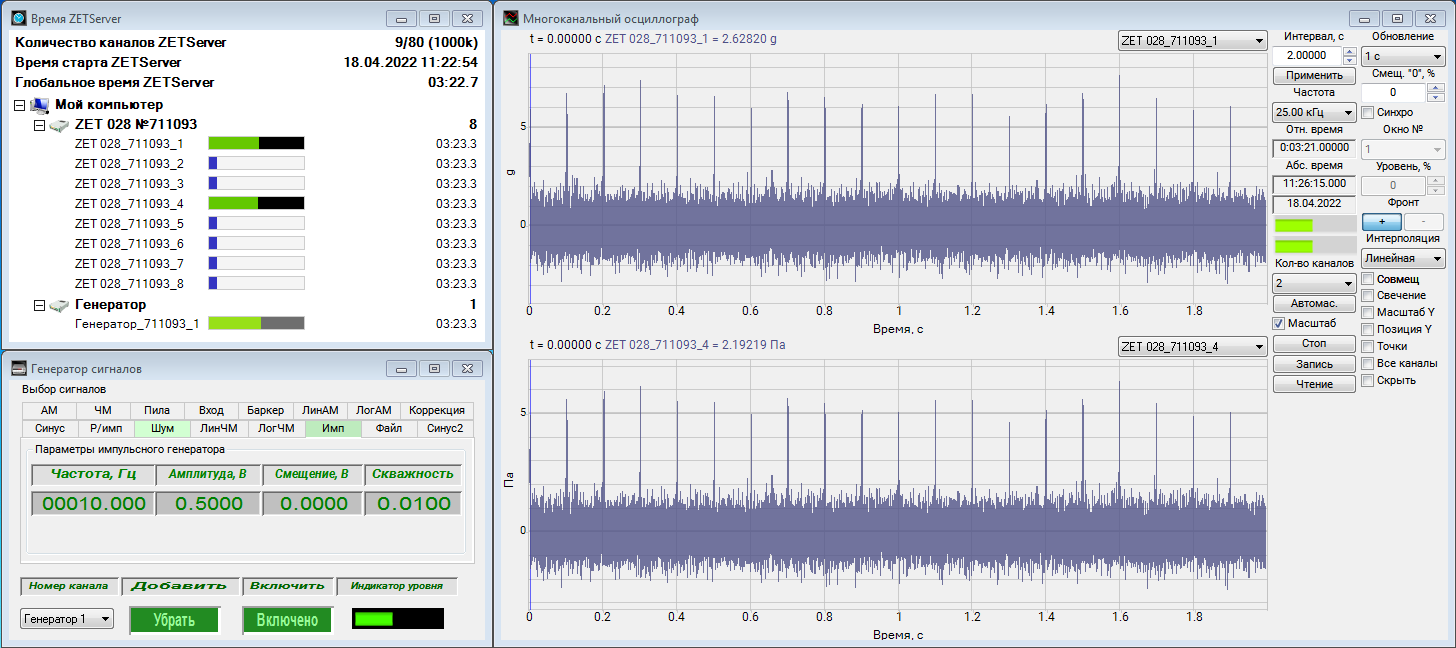This screenshot has width=1456, height=648.
Task: Click the Генератор сигналов window title icon
Action: tap(18, 368)
